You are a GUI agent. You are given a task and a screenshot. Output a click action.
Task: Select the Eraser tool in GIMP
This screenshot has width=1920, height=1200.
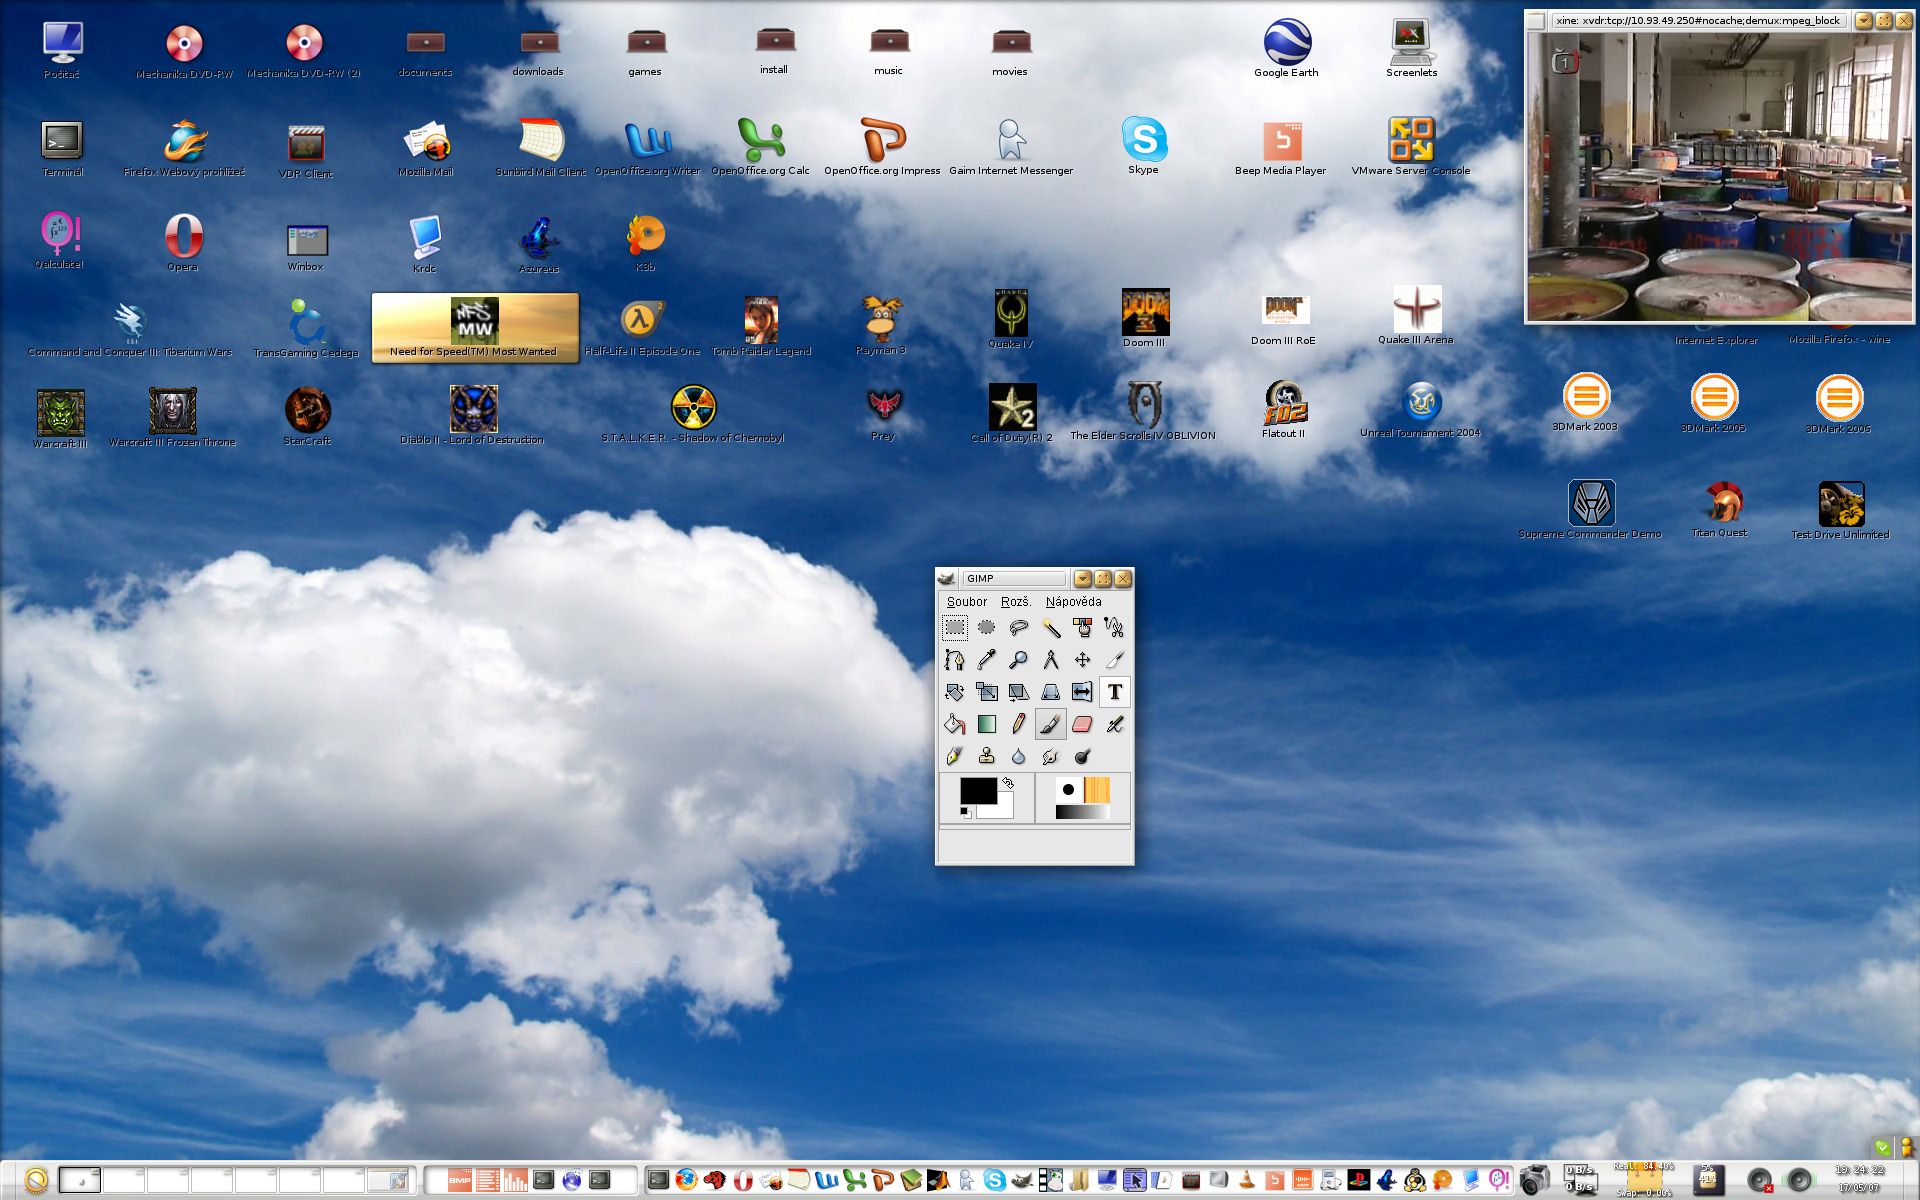coord(1083,724)
